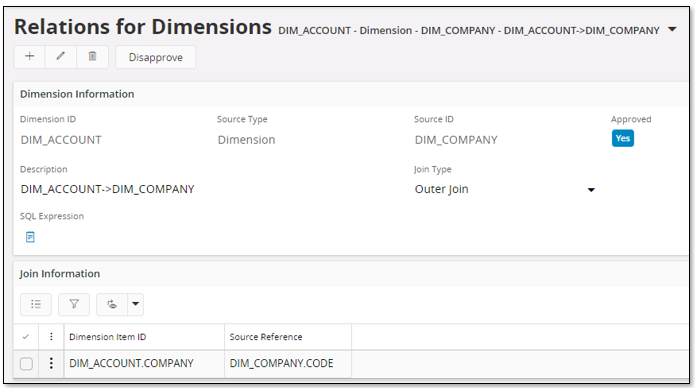Sort by Source Reference column header
This screenshot has width=695, height=388.
pyautogui.click(x=266, y=337)
